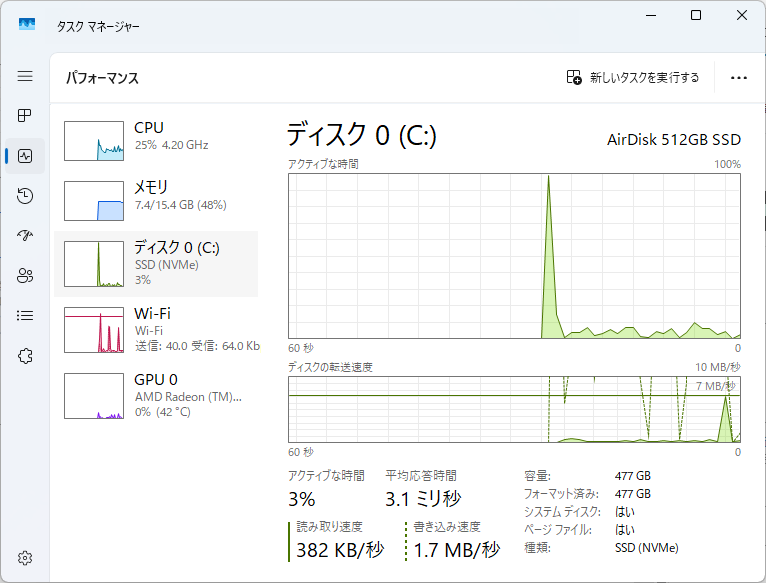Open the App history icon
766x583 pixels.
[x=26, y=196]
